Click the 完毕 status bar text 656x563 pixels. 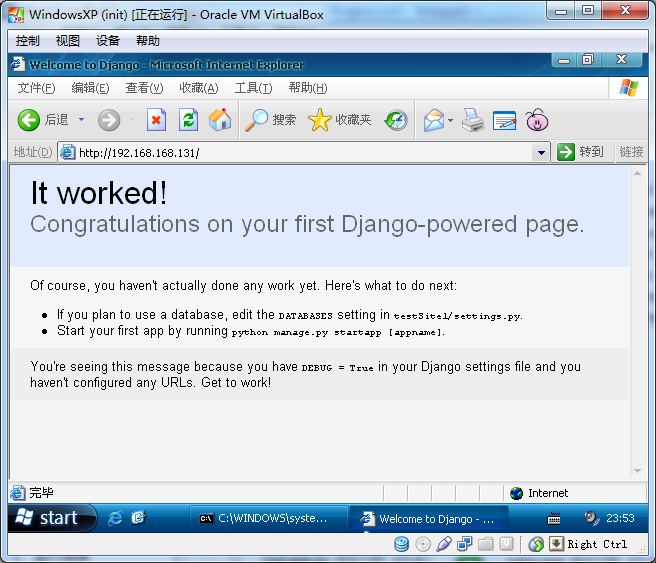(x=41, y=493)
